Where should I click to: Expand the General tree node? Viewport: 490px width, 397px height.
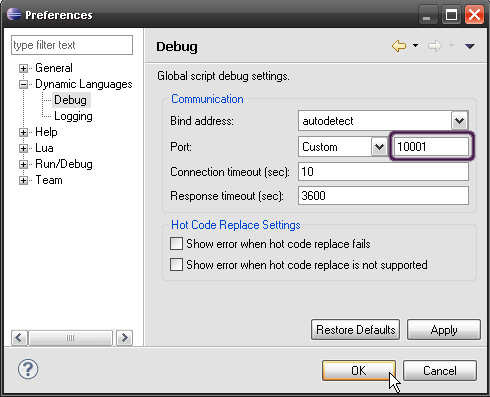[x=23, y=68]
